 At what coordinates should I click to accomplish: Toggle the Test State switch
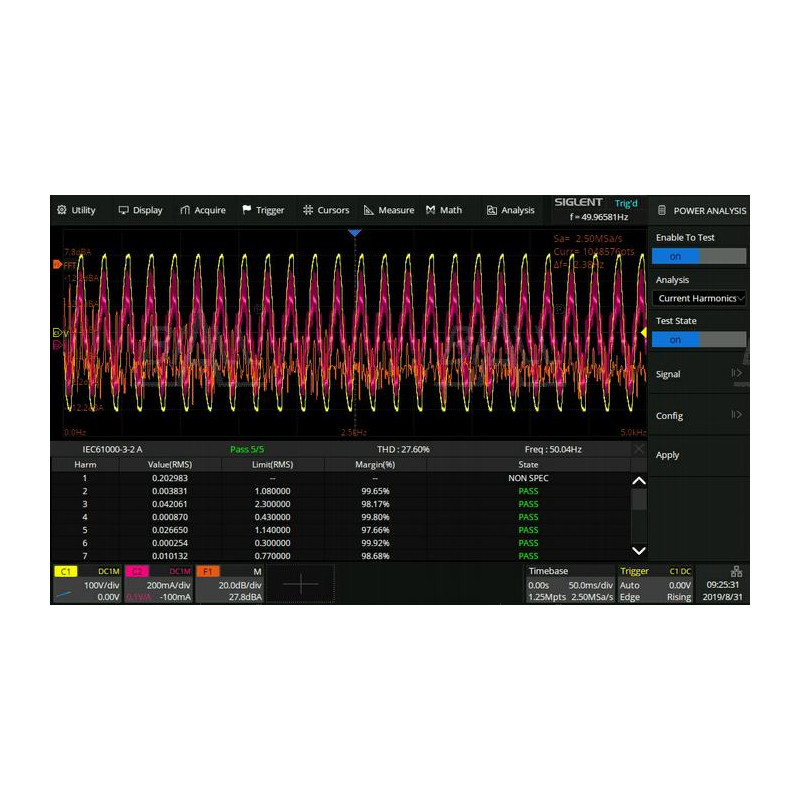pyautogui.click(x=699, y=339)
